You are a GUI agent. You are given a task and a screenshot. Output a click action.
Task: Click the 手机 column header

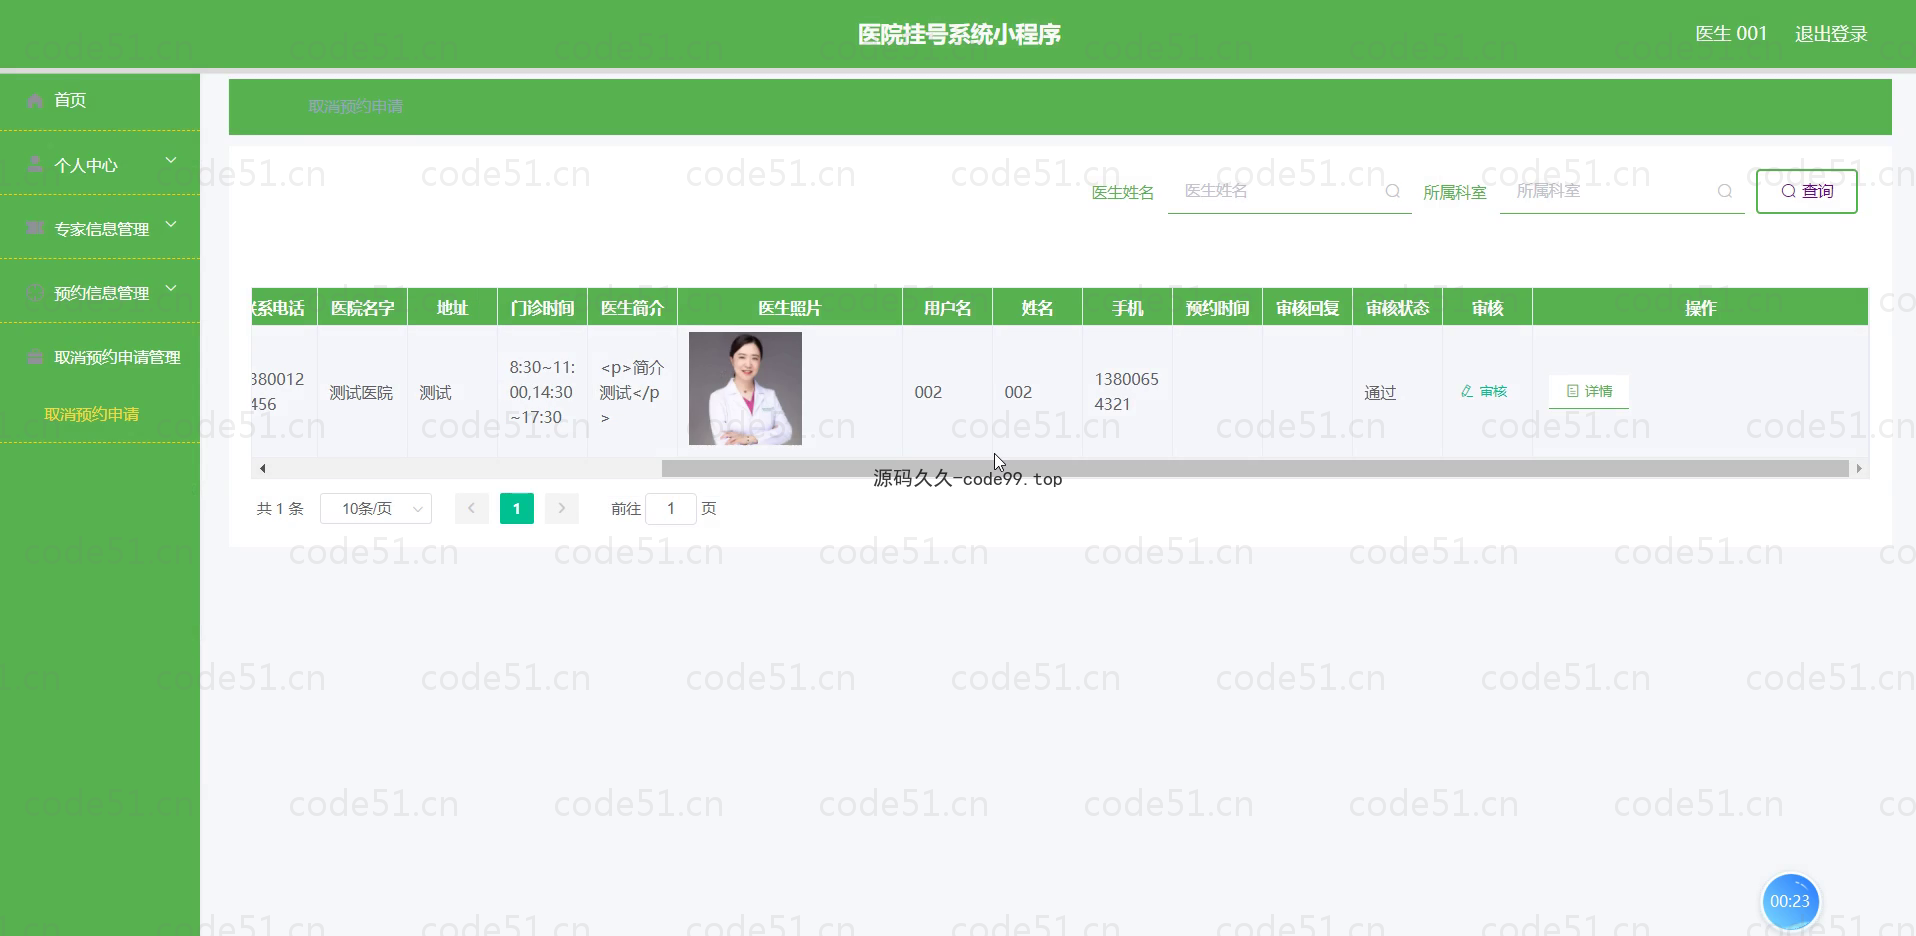click(1127, 308)
